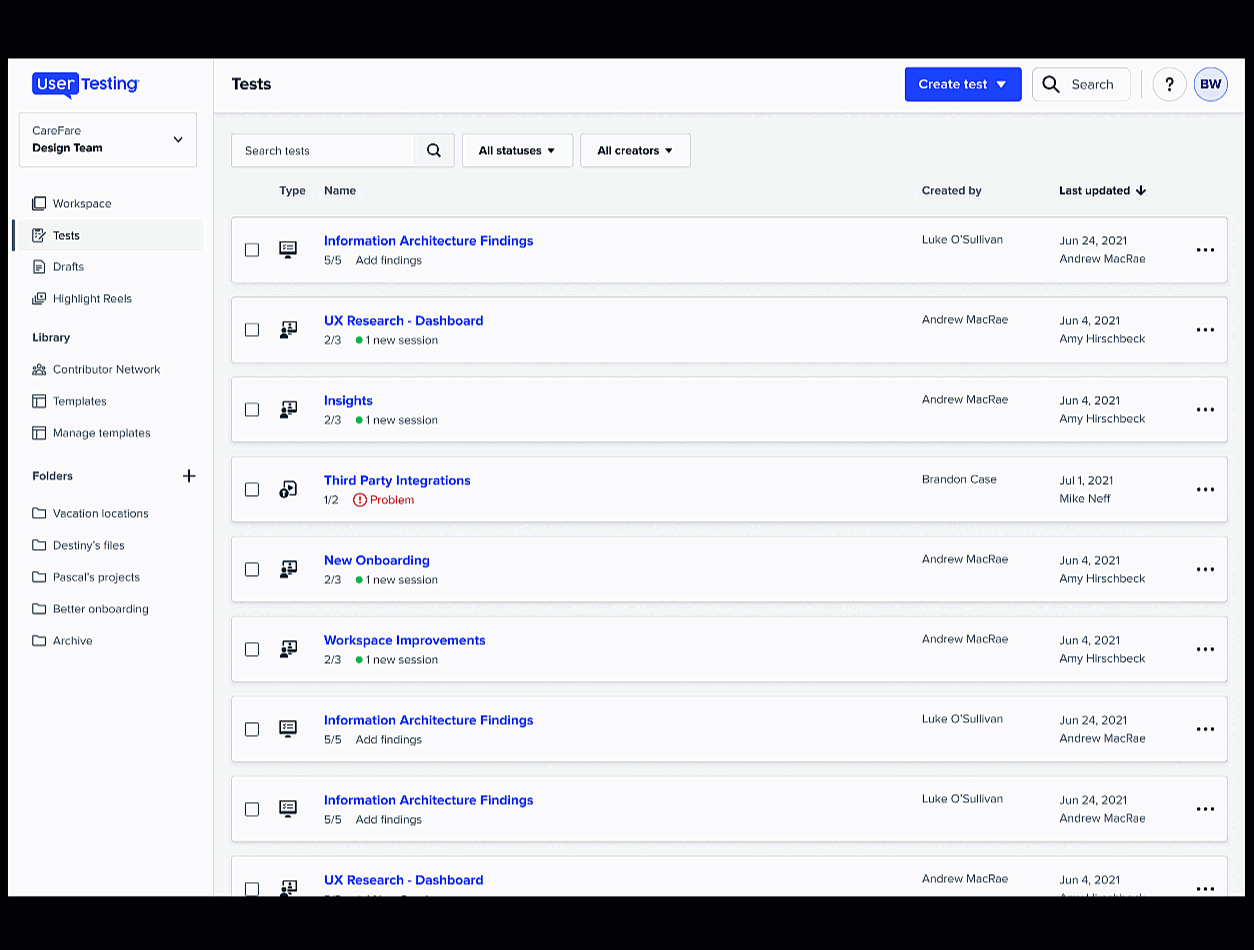The width and height of the screenshot is (1254, 950).
Task: Click the type icon for Workspace Improvements
Action: (288, 650)
